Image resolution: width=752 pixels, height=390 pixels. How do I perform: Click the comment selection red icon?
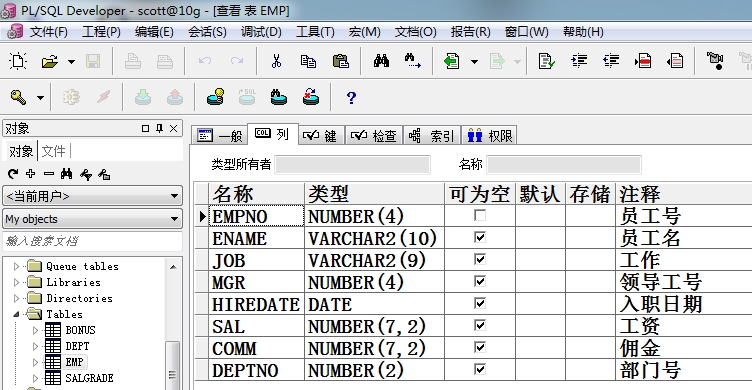pyautogui.click(x=643, y=61)
